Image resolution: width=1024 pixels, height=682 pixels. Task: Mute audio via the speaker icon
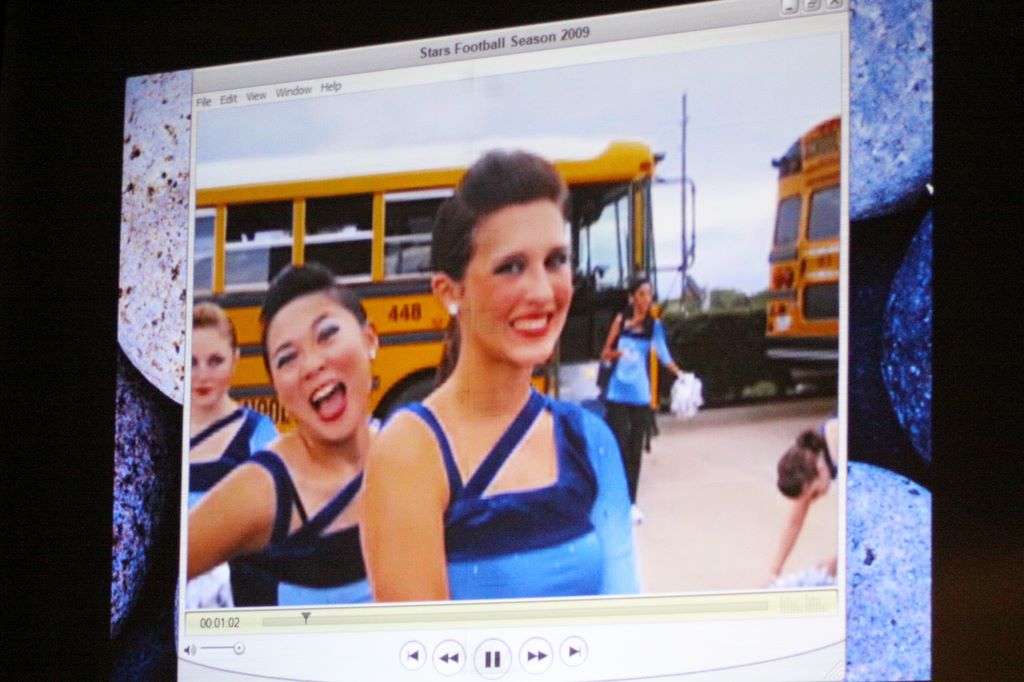tap(189, 650)
